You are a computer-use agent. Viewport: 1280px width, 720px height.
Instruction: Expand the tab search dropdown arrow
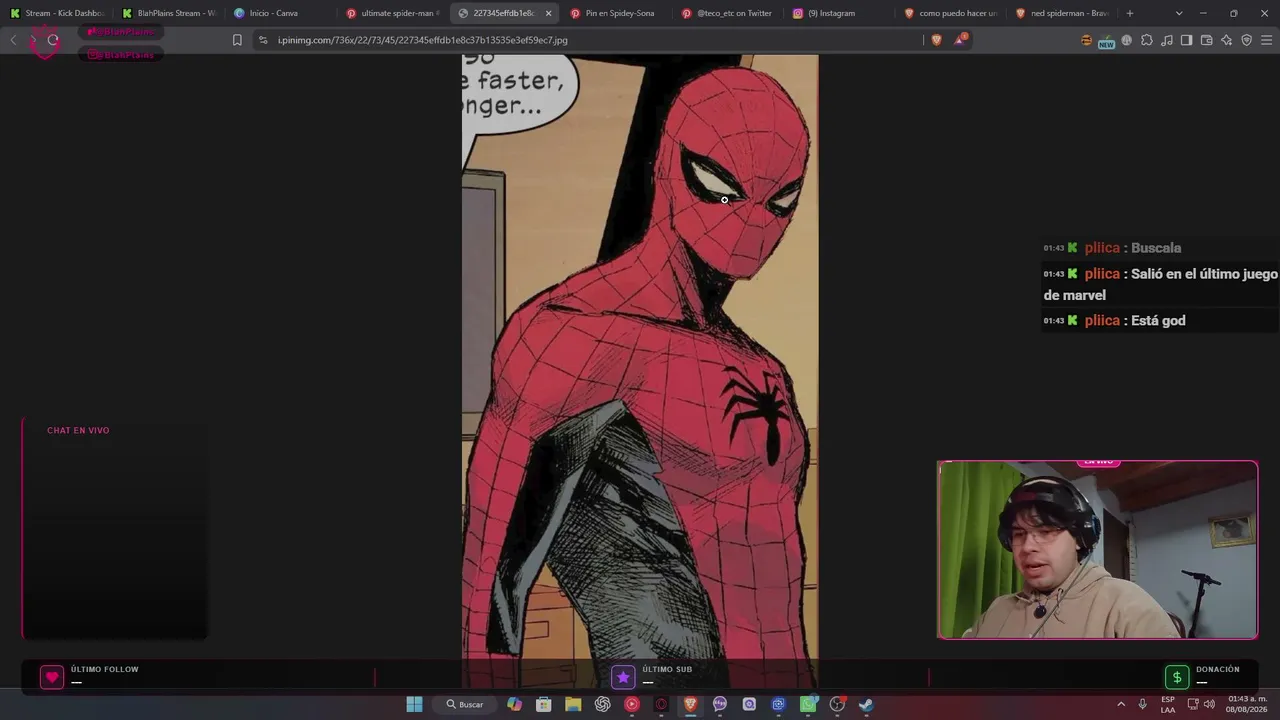tap(1179, 13)
